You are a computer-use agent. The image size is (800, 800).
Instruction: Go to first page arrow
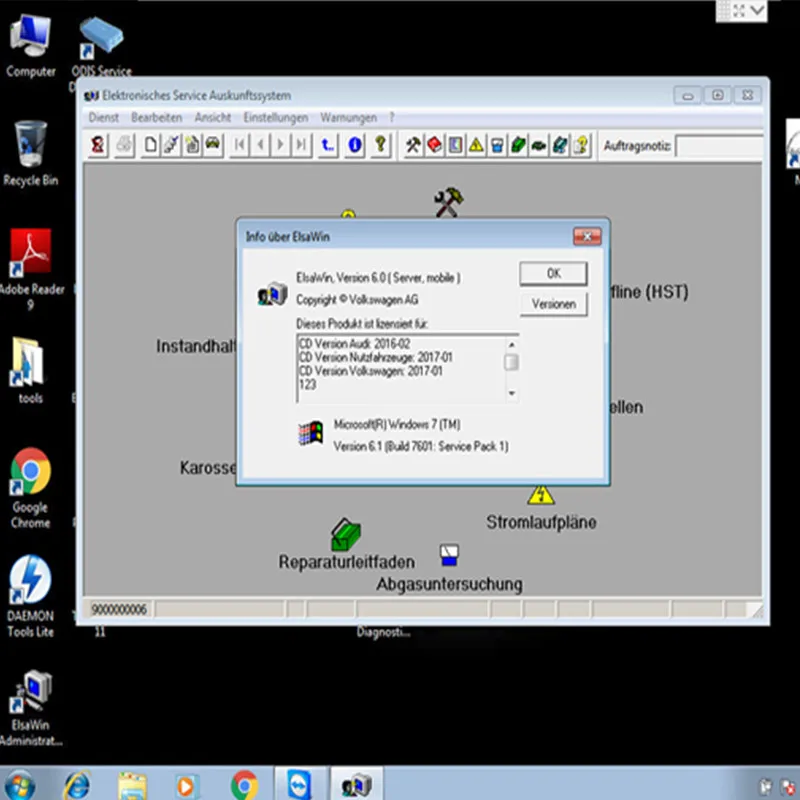tap(239, 145)
